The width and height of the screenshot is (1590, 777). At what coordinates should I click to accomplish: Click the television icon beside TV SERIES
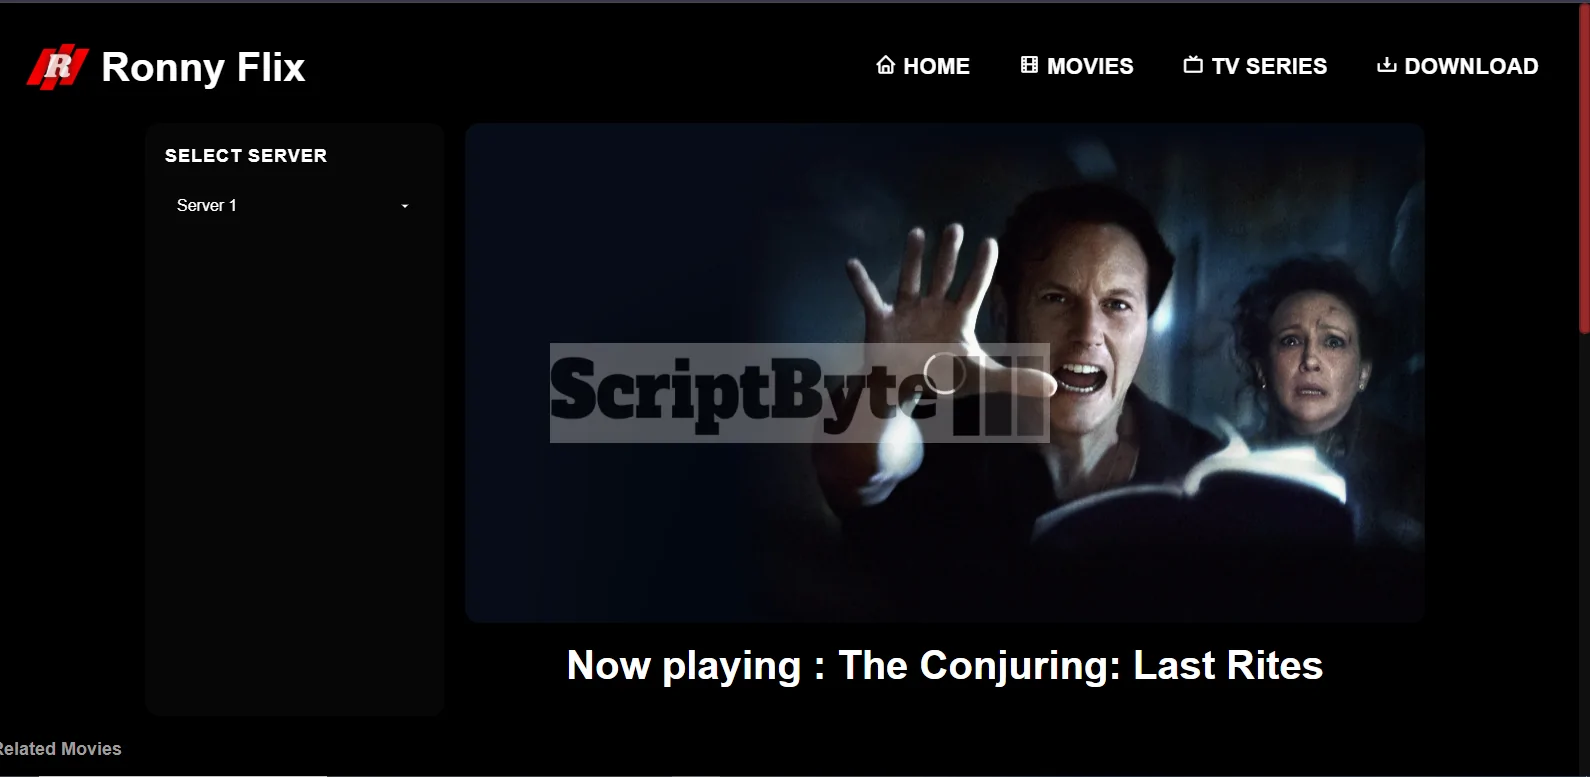click(x=1193, y=65)
